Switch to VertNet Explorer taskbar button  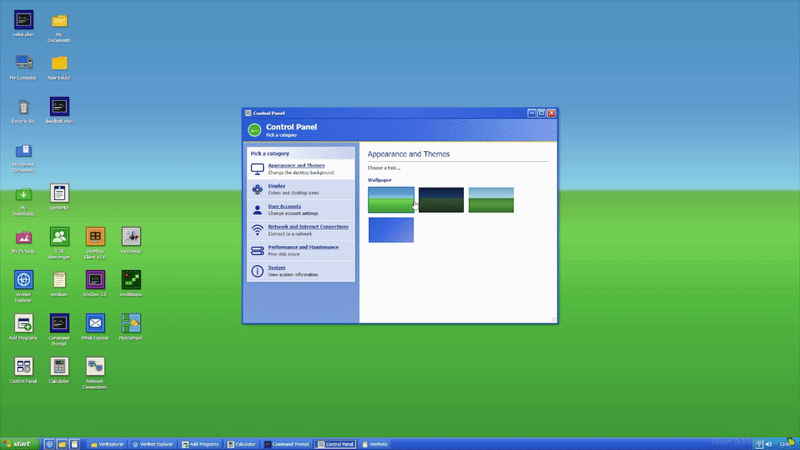click(153, 444)
